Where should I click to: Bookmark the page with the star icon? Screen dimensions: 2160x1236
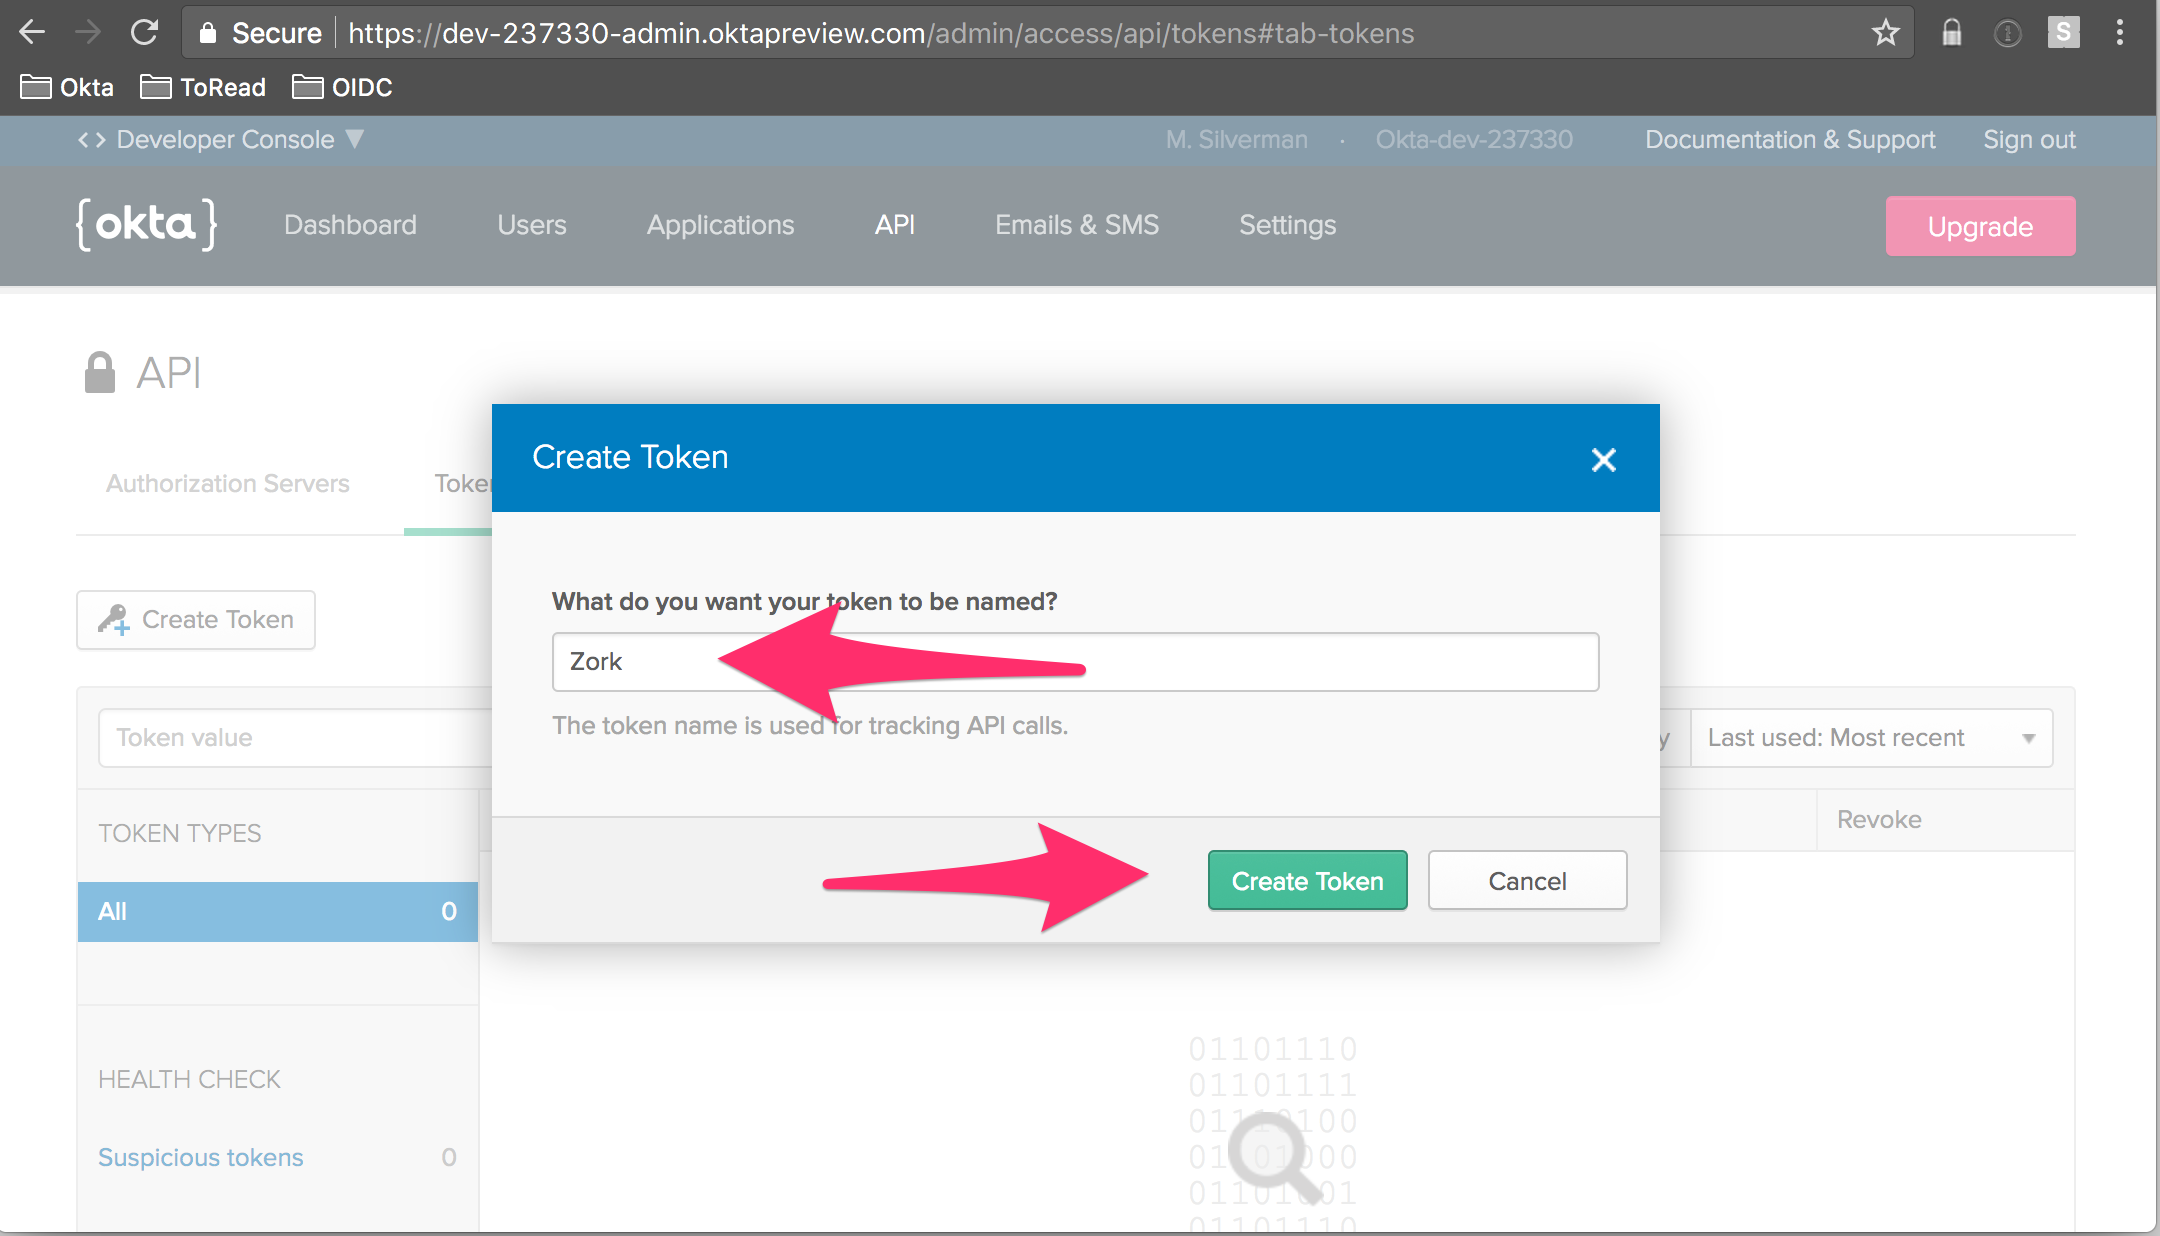pyautogui.click(x=1885, y=33)
